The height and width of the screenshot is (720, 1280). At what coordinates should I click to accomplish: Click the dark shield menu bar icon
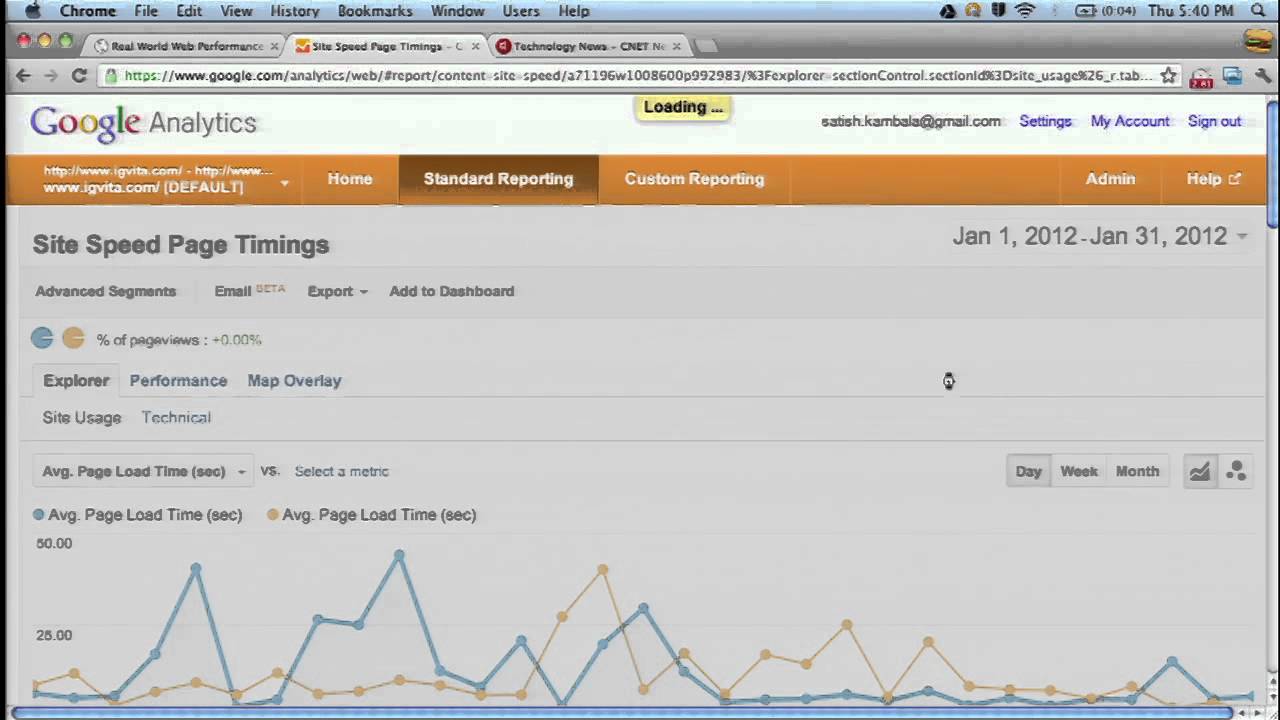point(998,11)
